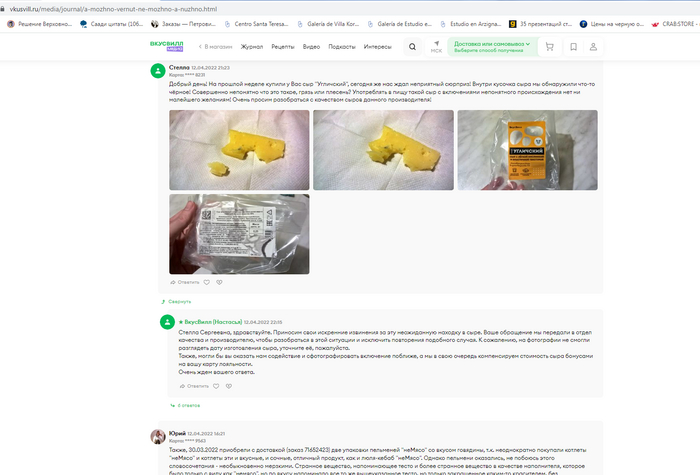Open the 'Цены на черную о...' bookmark
Screen dimensions: 700x475
pos(612,24)
